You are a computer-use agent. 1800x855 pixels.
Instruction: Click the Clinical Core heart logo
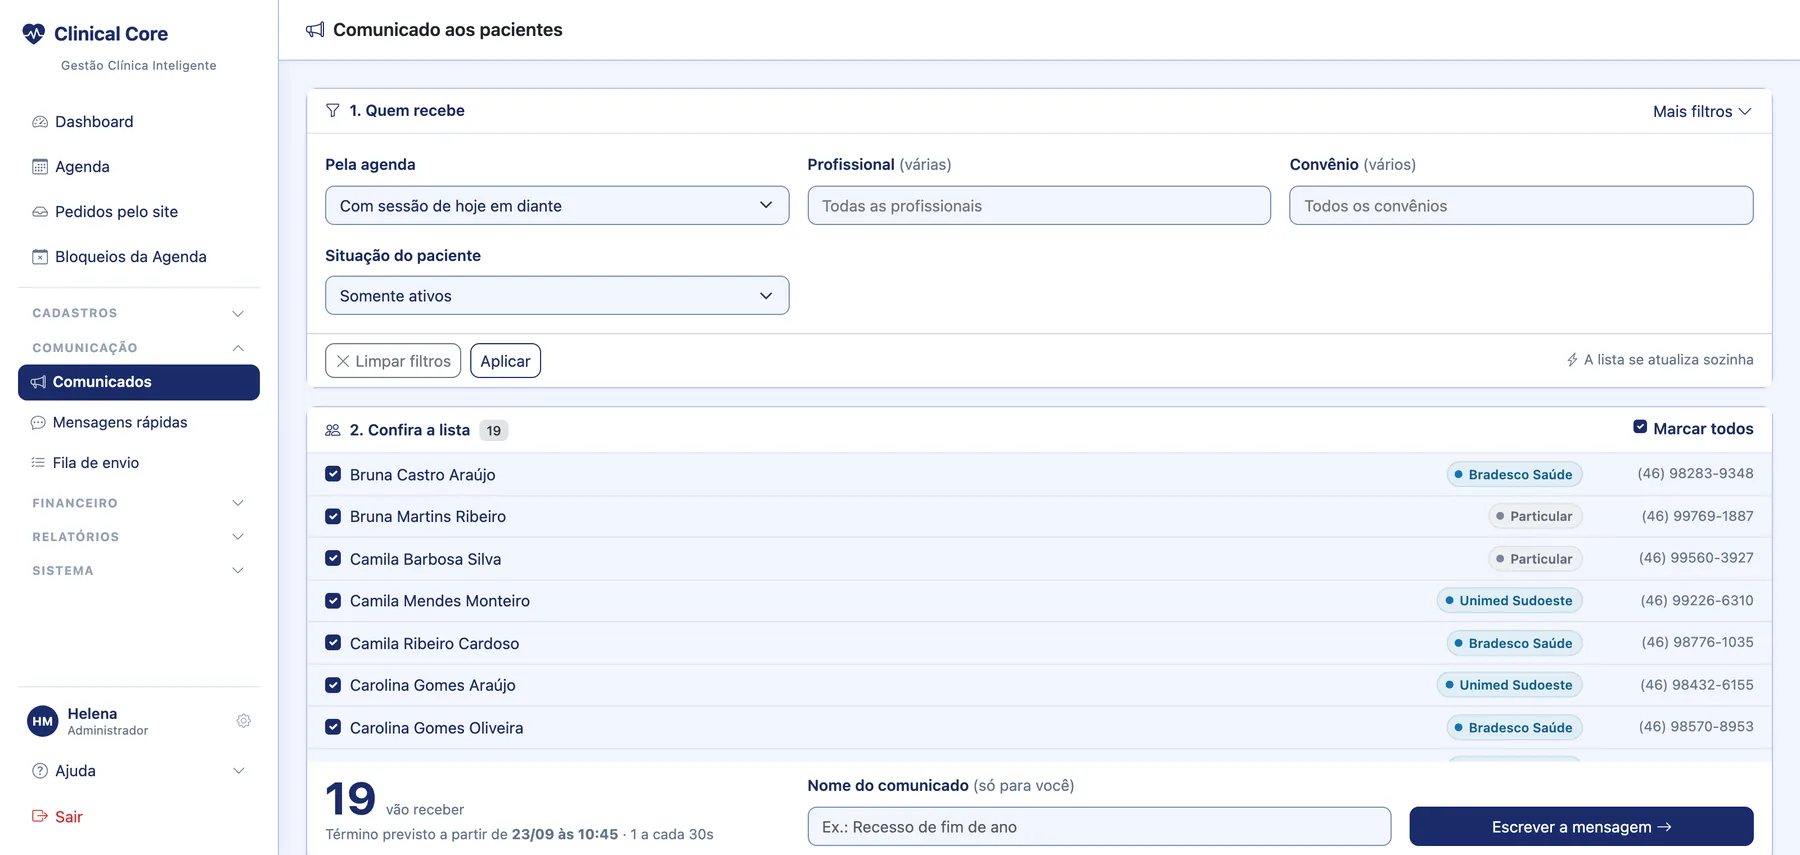tap(34, 34)
